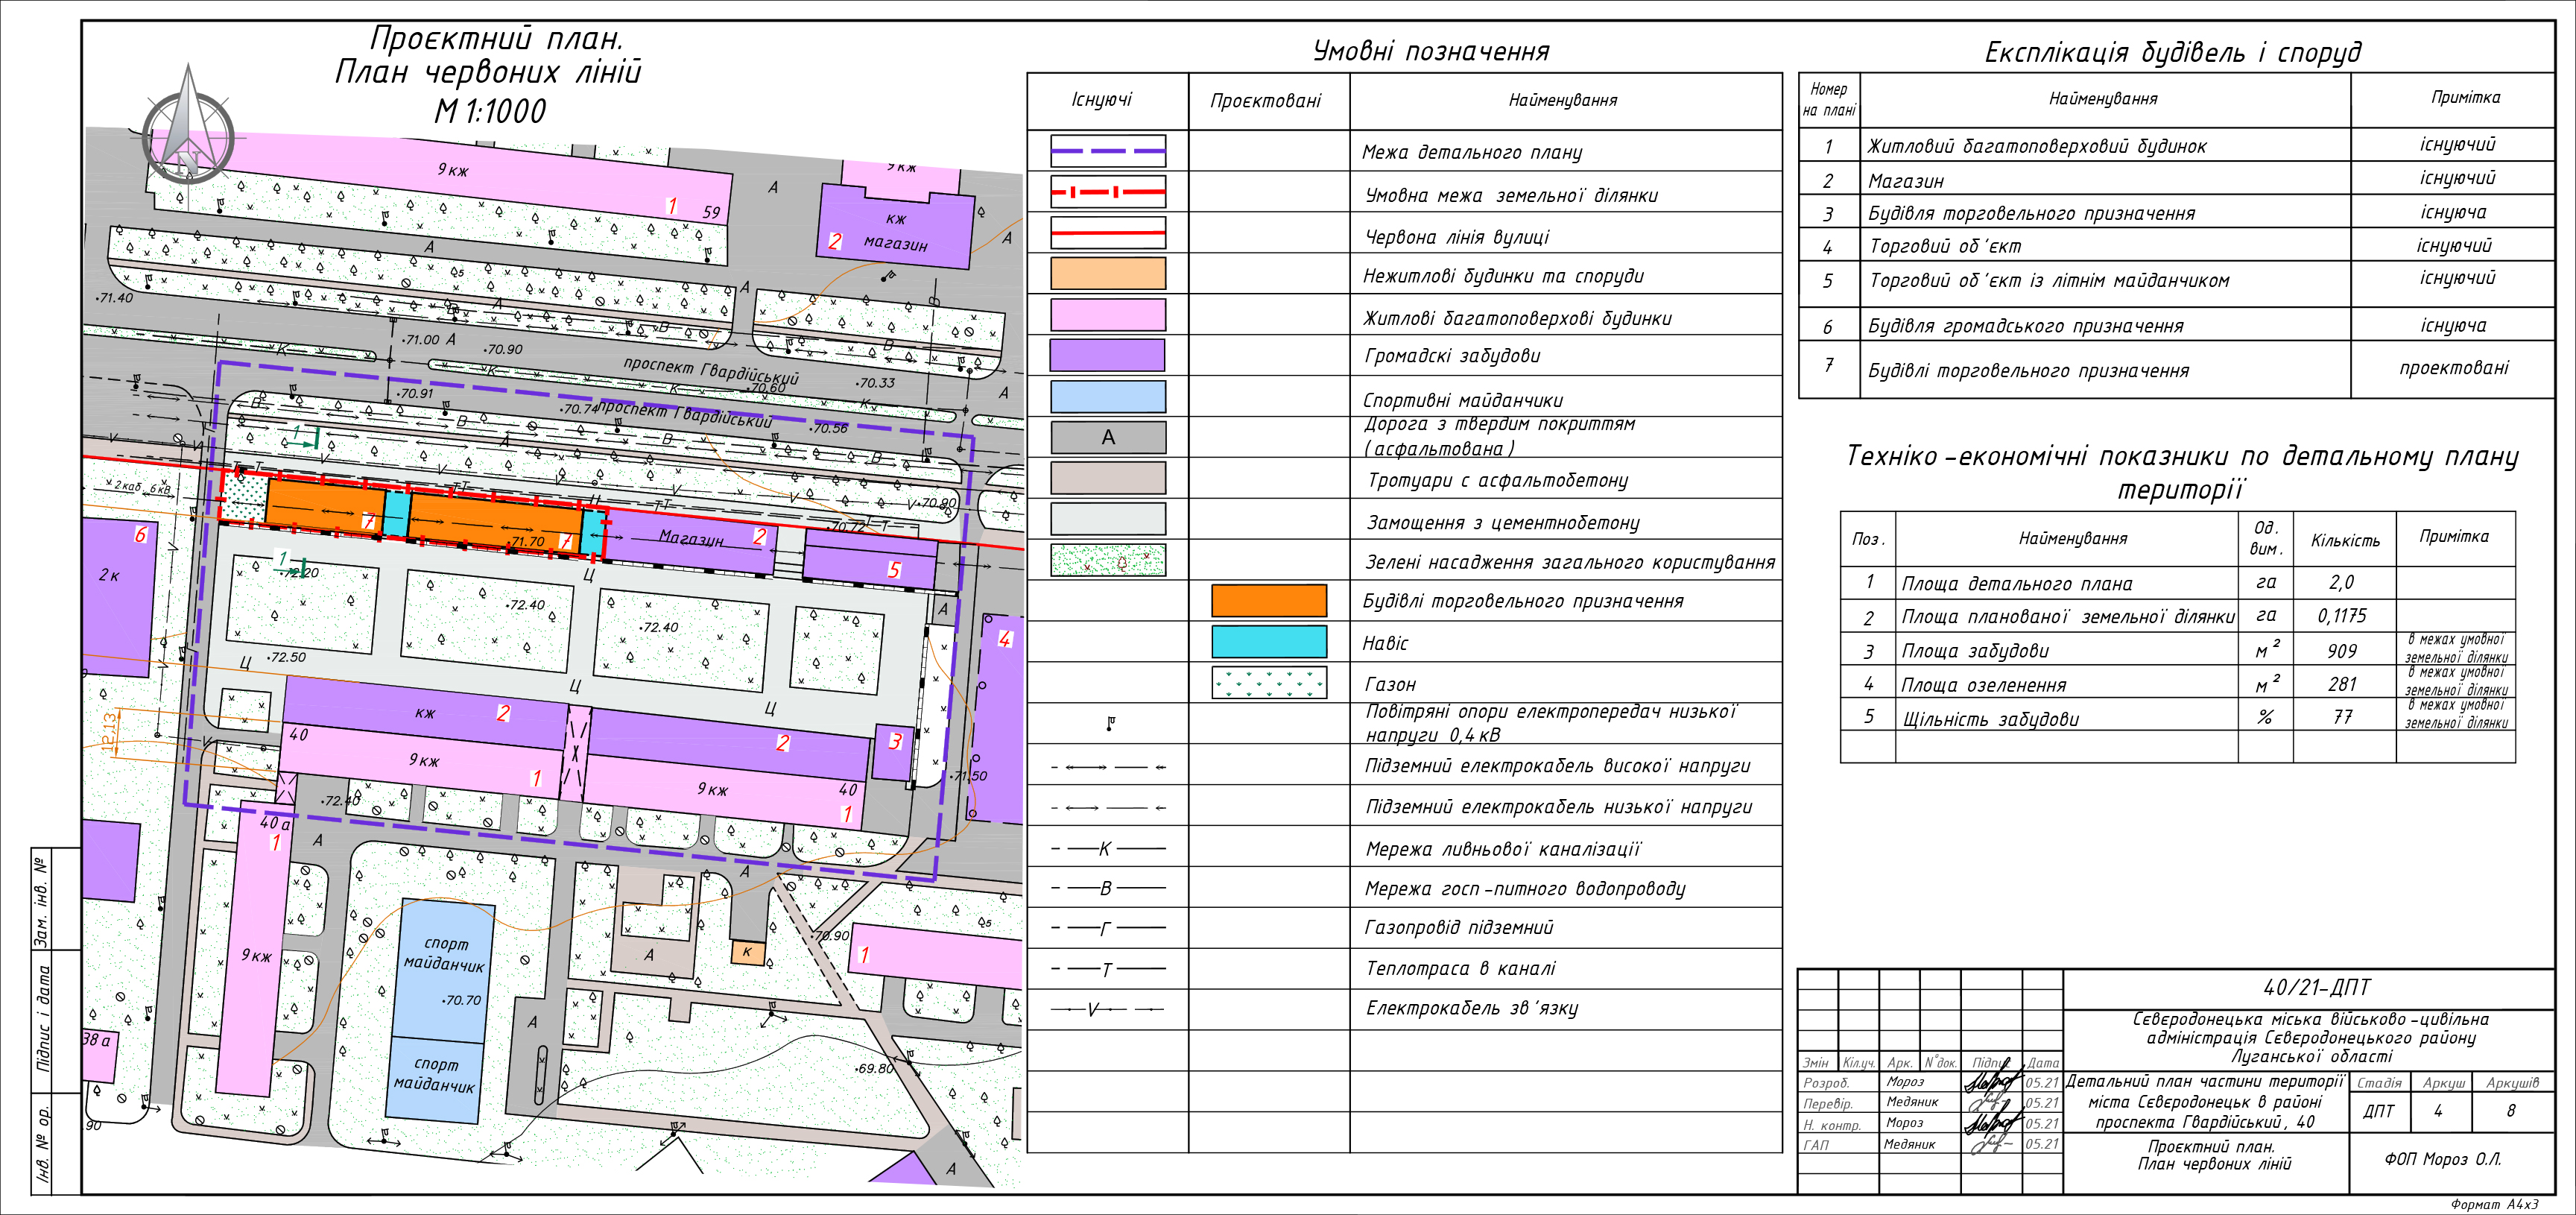2576x1215 pixels.
Task: Click the purple public buildings legend swatch
Action: (x=1107, y=355)
